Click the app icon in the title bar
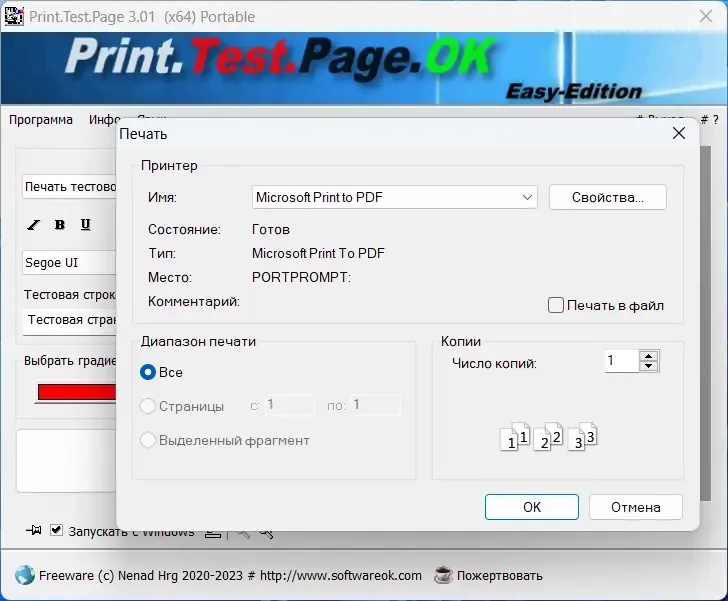 click(x=14, y=16)
